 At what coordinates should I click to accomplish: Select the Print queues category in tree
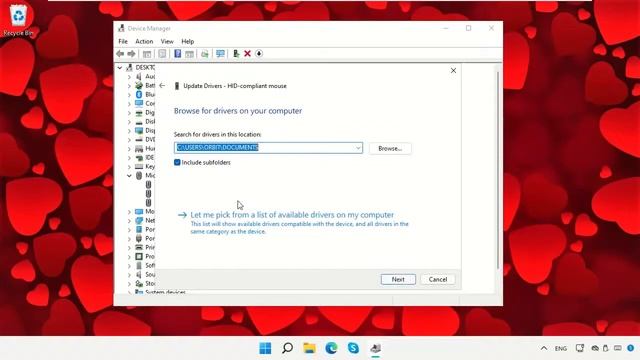[145, 247]
